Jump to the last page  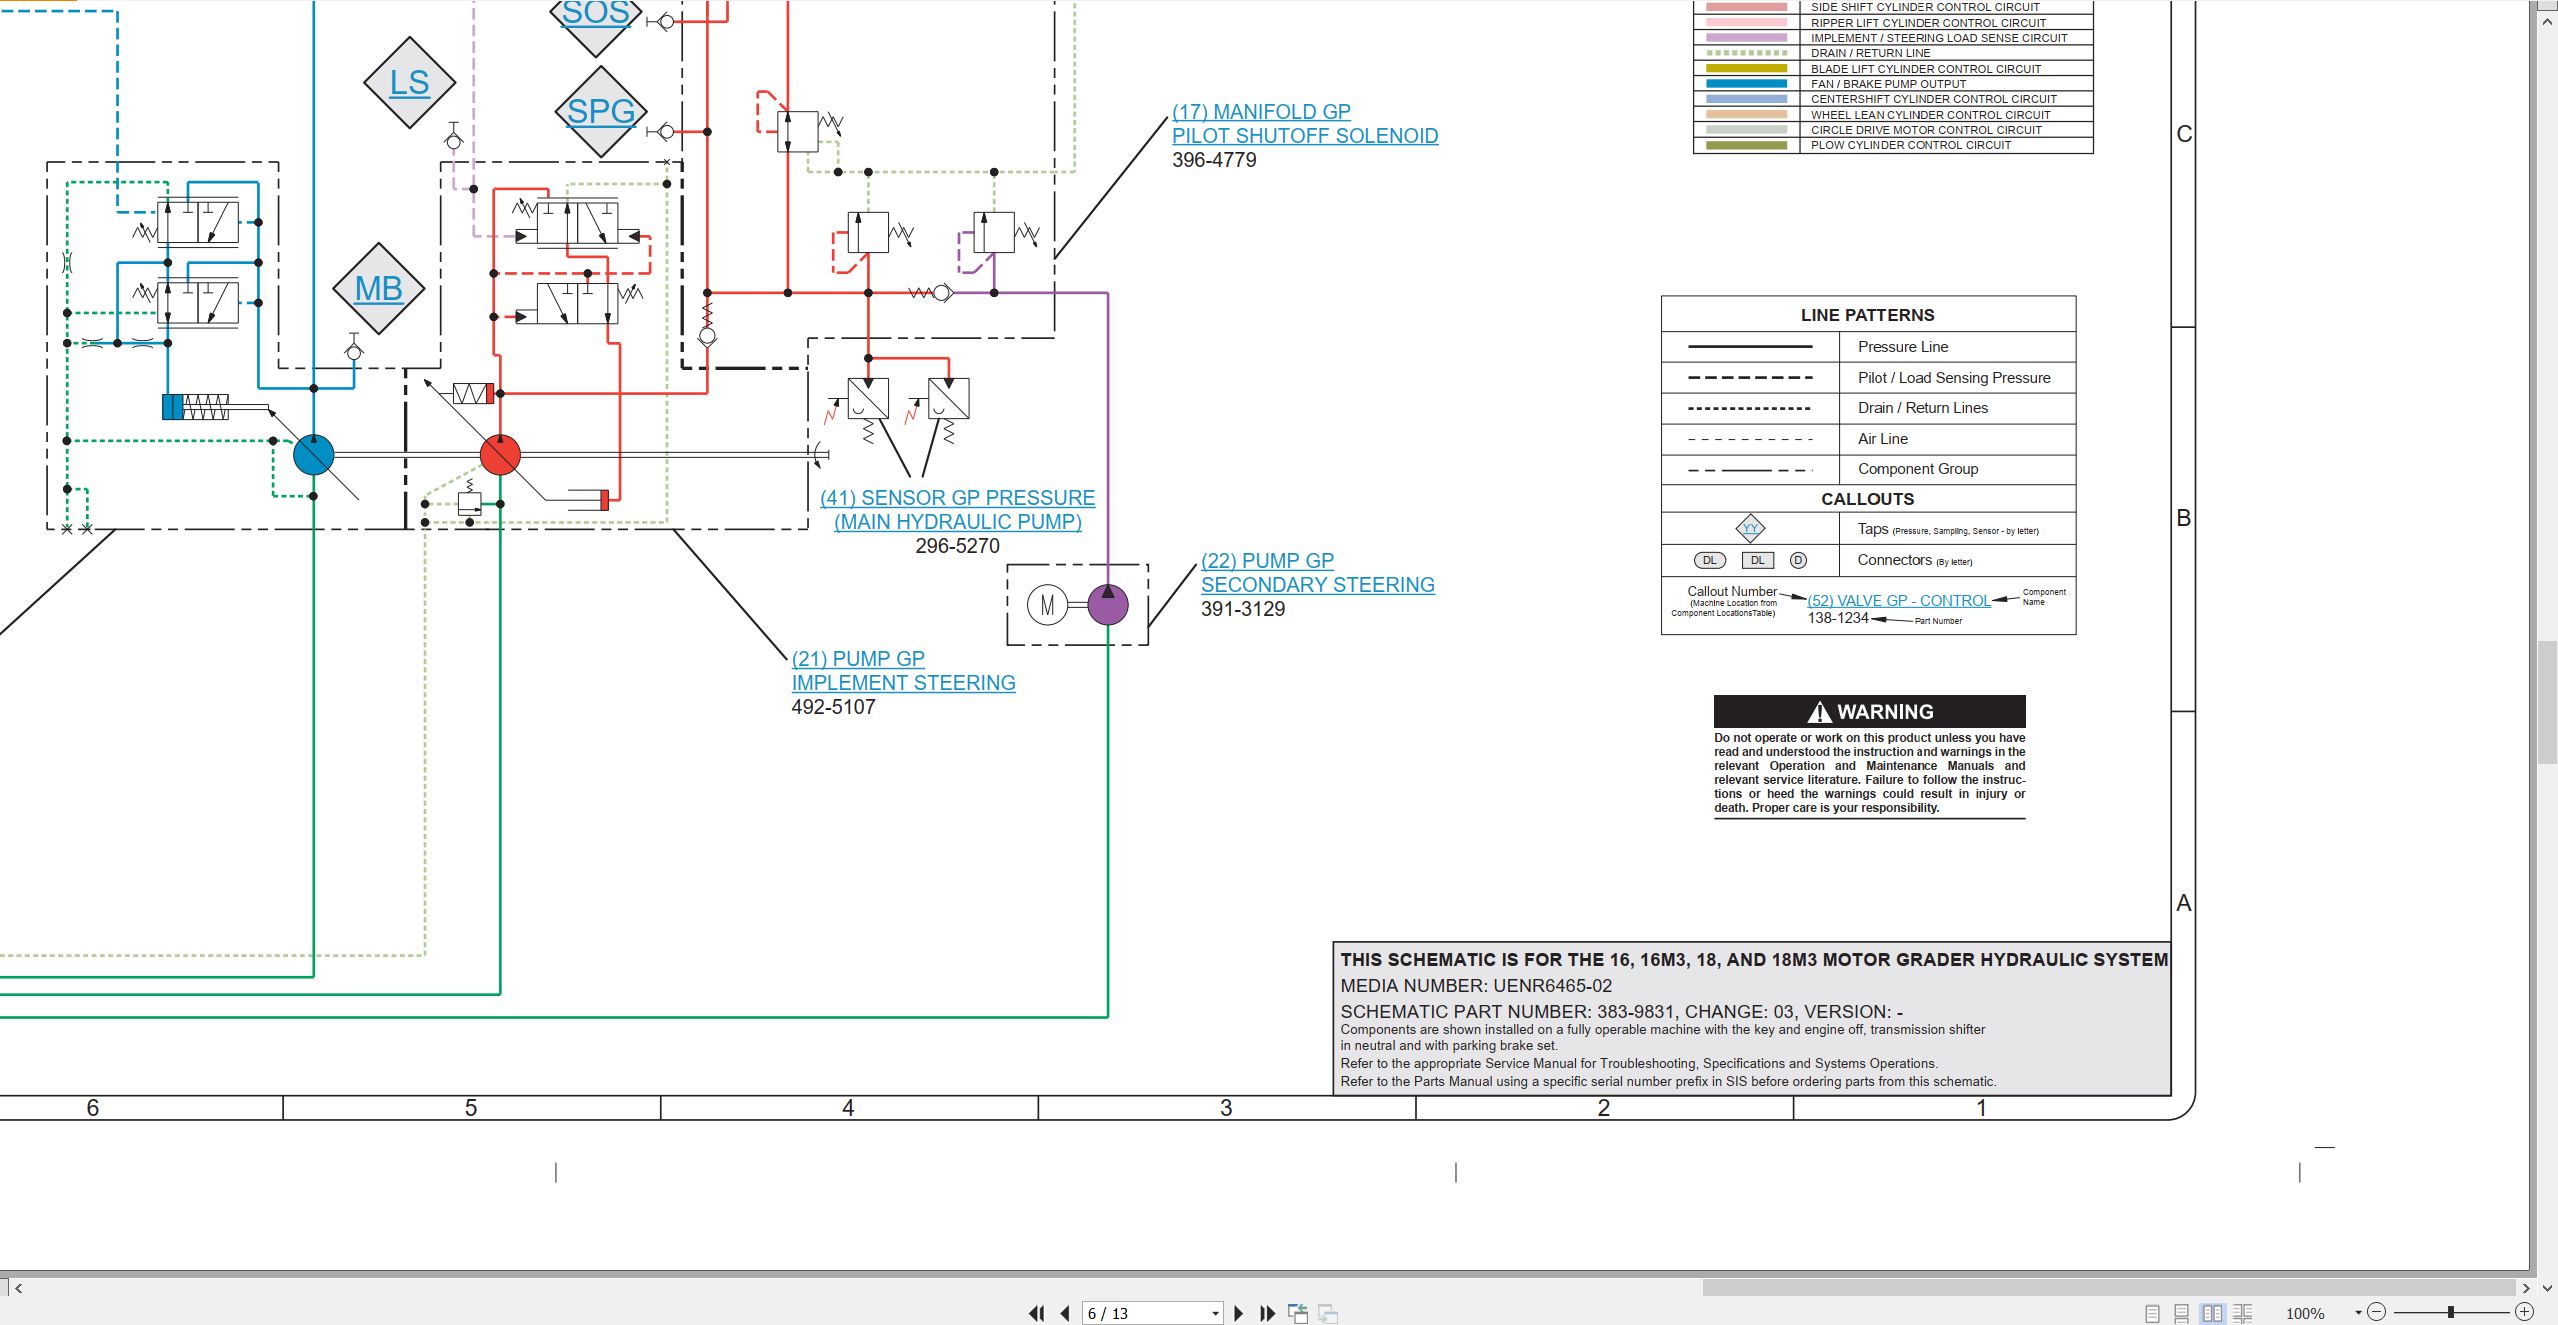[x=1267, y=1313]
